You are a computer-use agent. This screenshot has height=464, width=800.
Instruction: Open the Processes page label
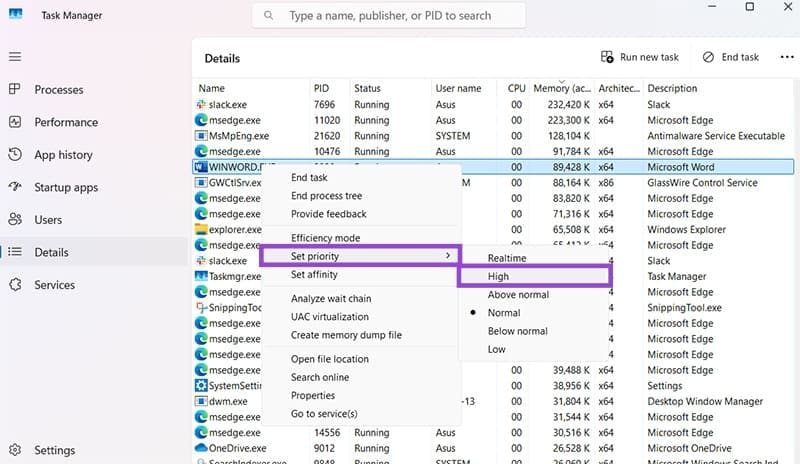(59, 90)
